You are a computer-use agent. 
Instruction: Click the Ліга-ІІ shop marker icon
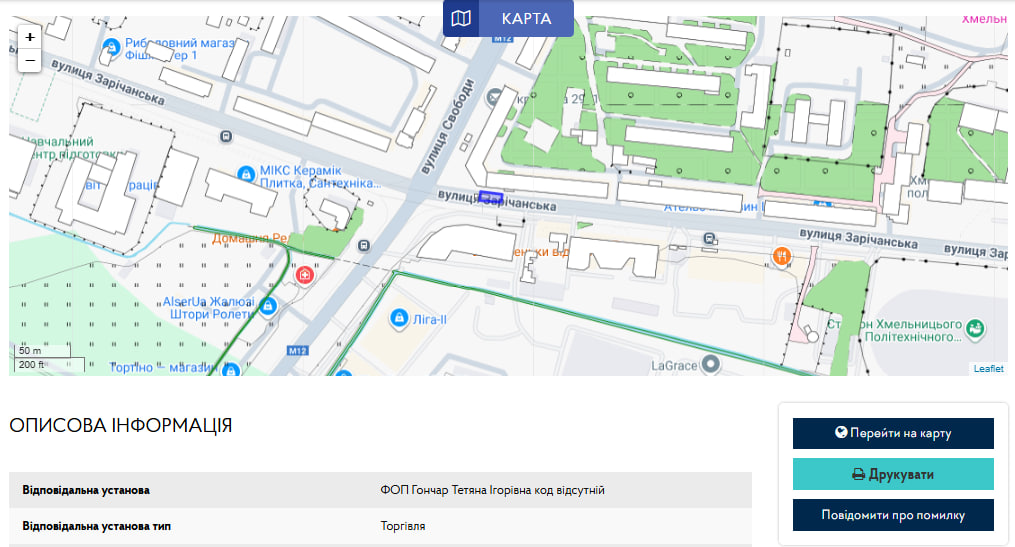point(398,317)
